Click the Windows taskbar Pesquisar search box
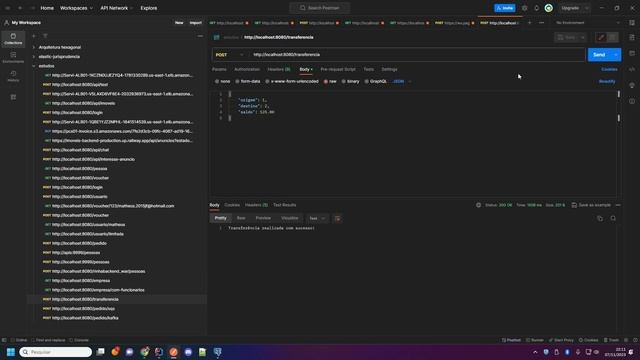The width and height of the screenshot is (640, 360). pos(56,352)
